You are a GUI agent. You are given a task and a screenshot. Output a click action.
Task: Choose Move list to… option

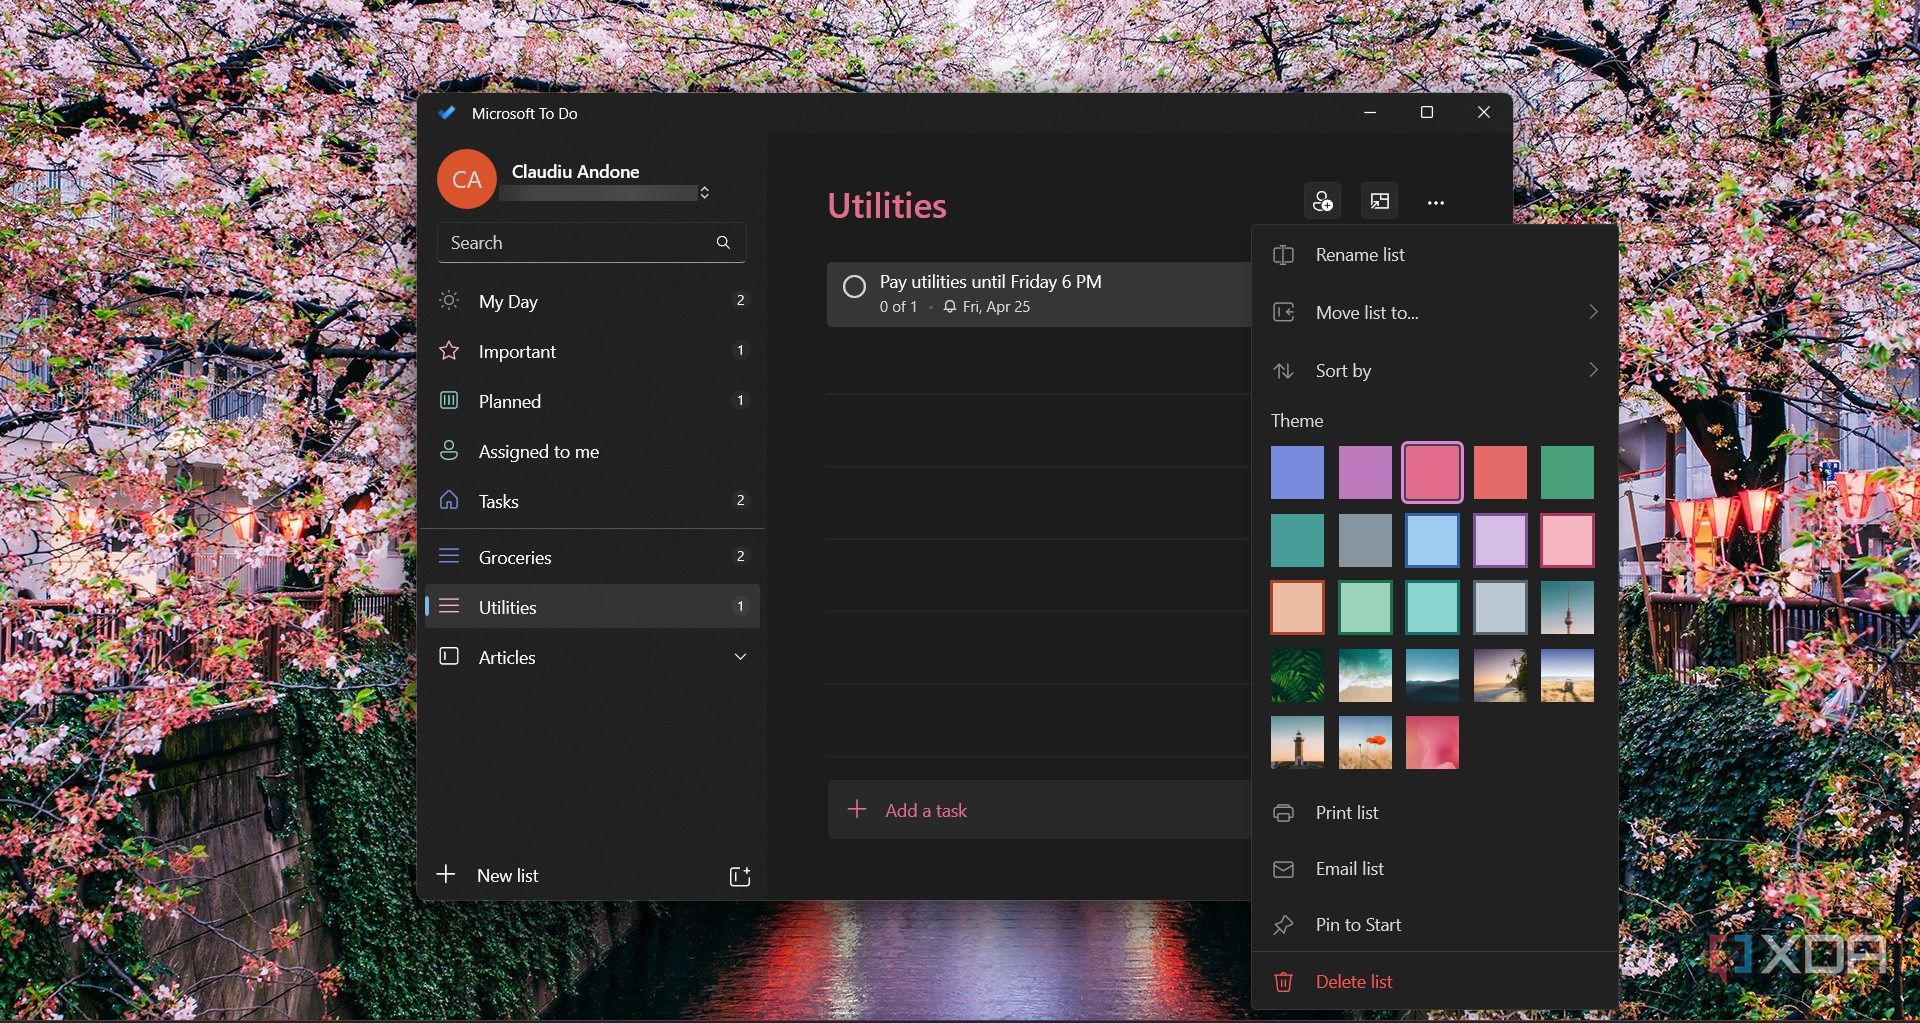[1435, 313]
